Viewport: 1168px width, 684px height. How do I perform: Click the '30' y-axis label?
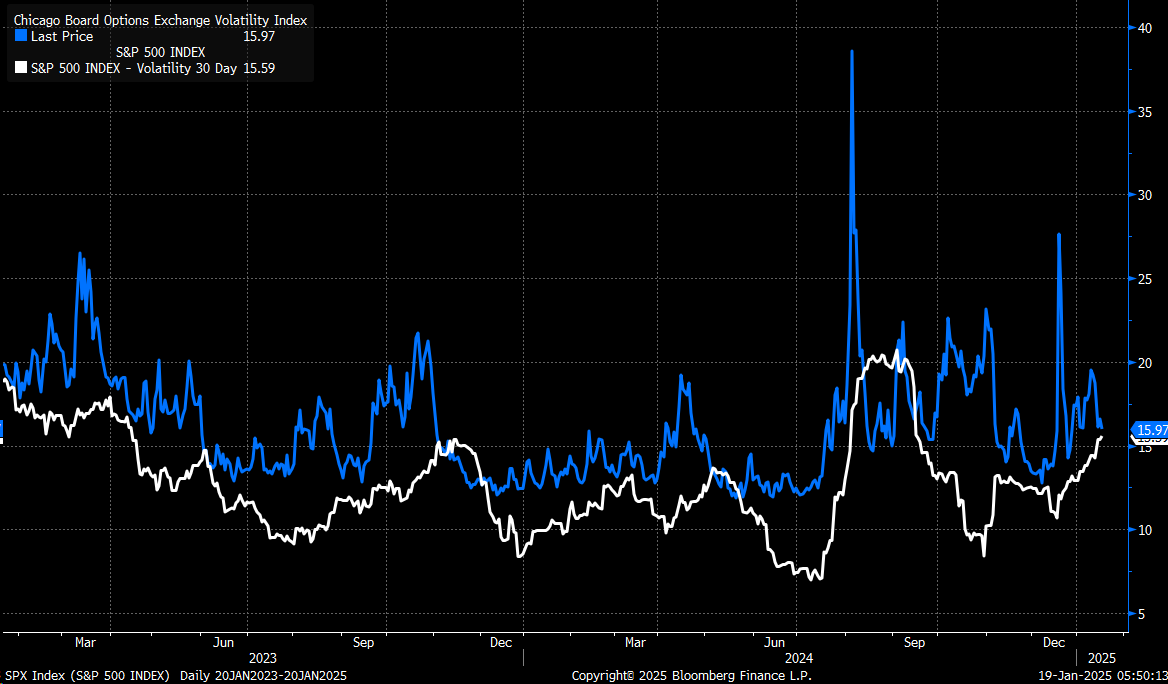click(1145, 195)
